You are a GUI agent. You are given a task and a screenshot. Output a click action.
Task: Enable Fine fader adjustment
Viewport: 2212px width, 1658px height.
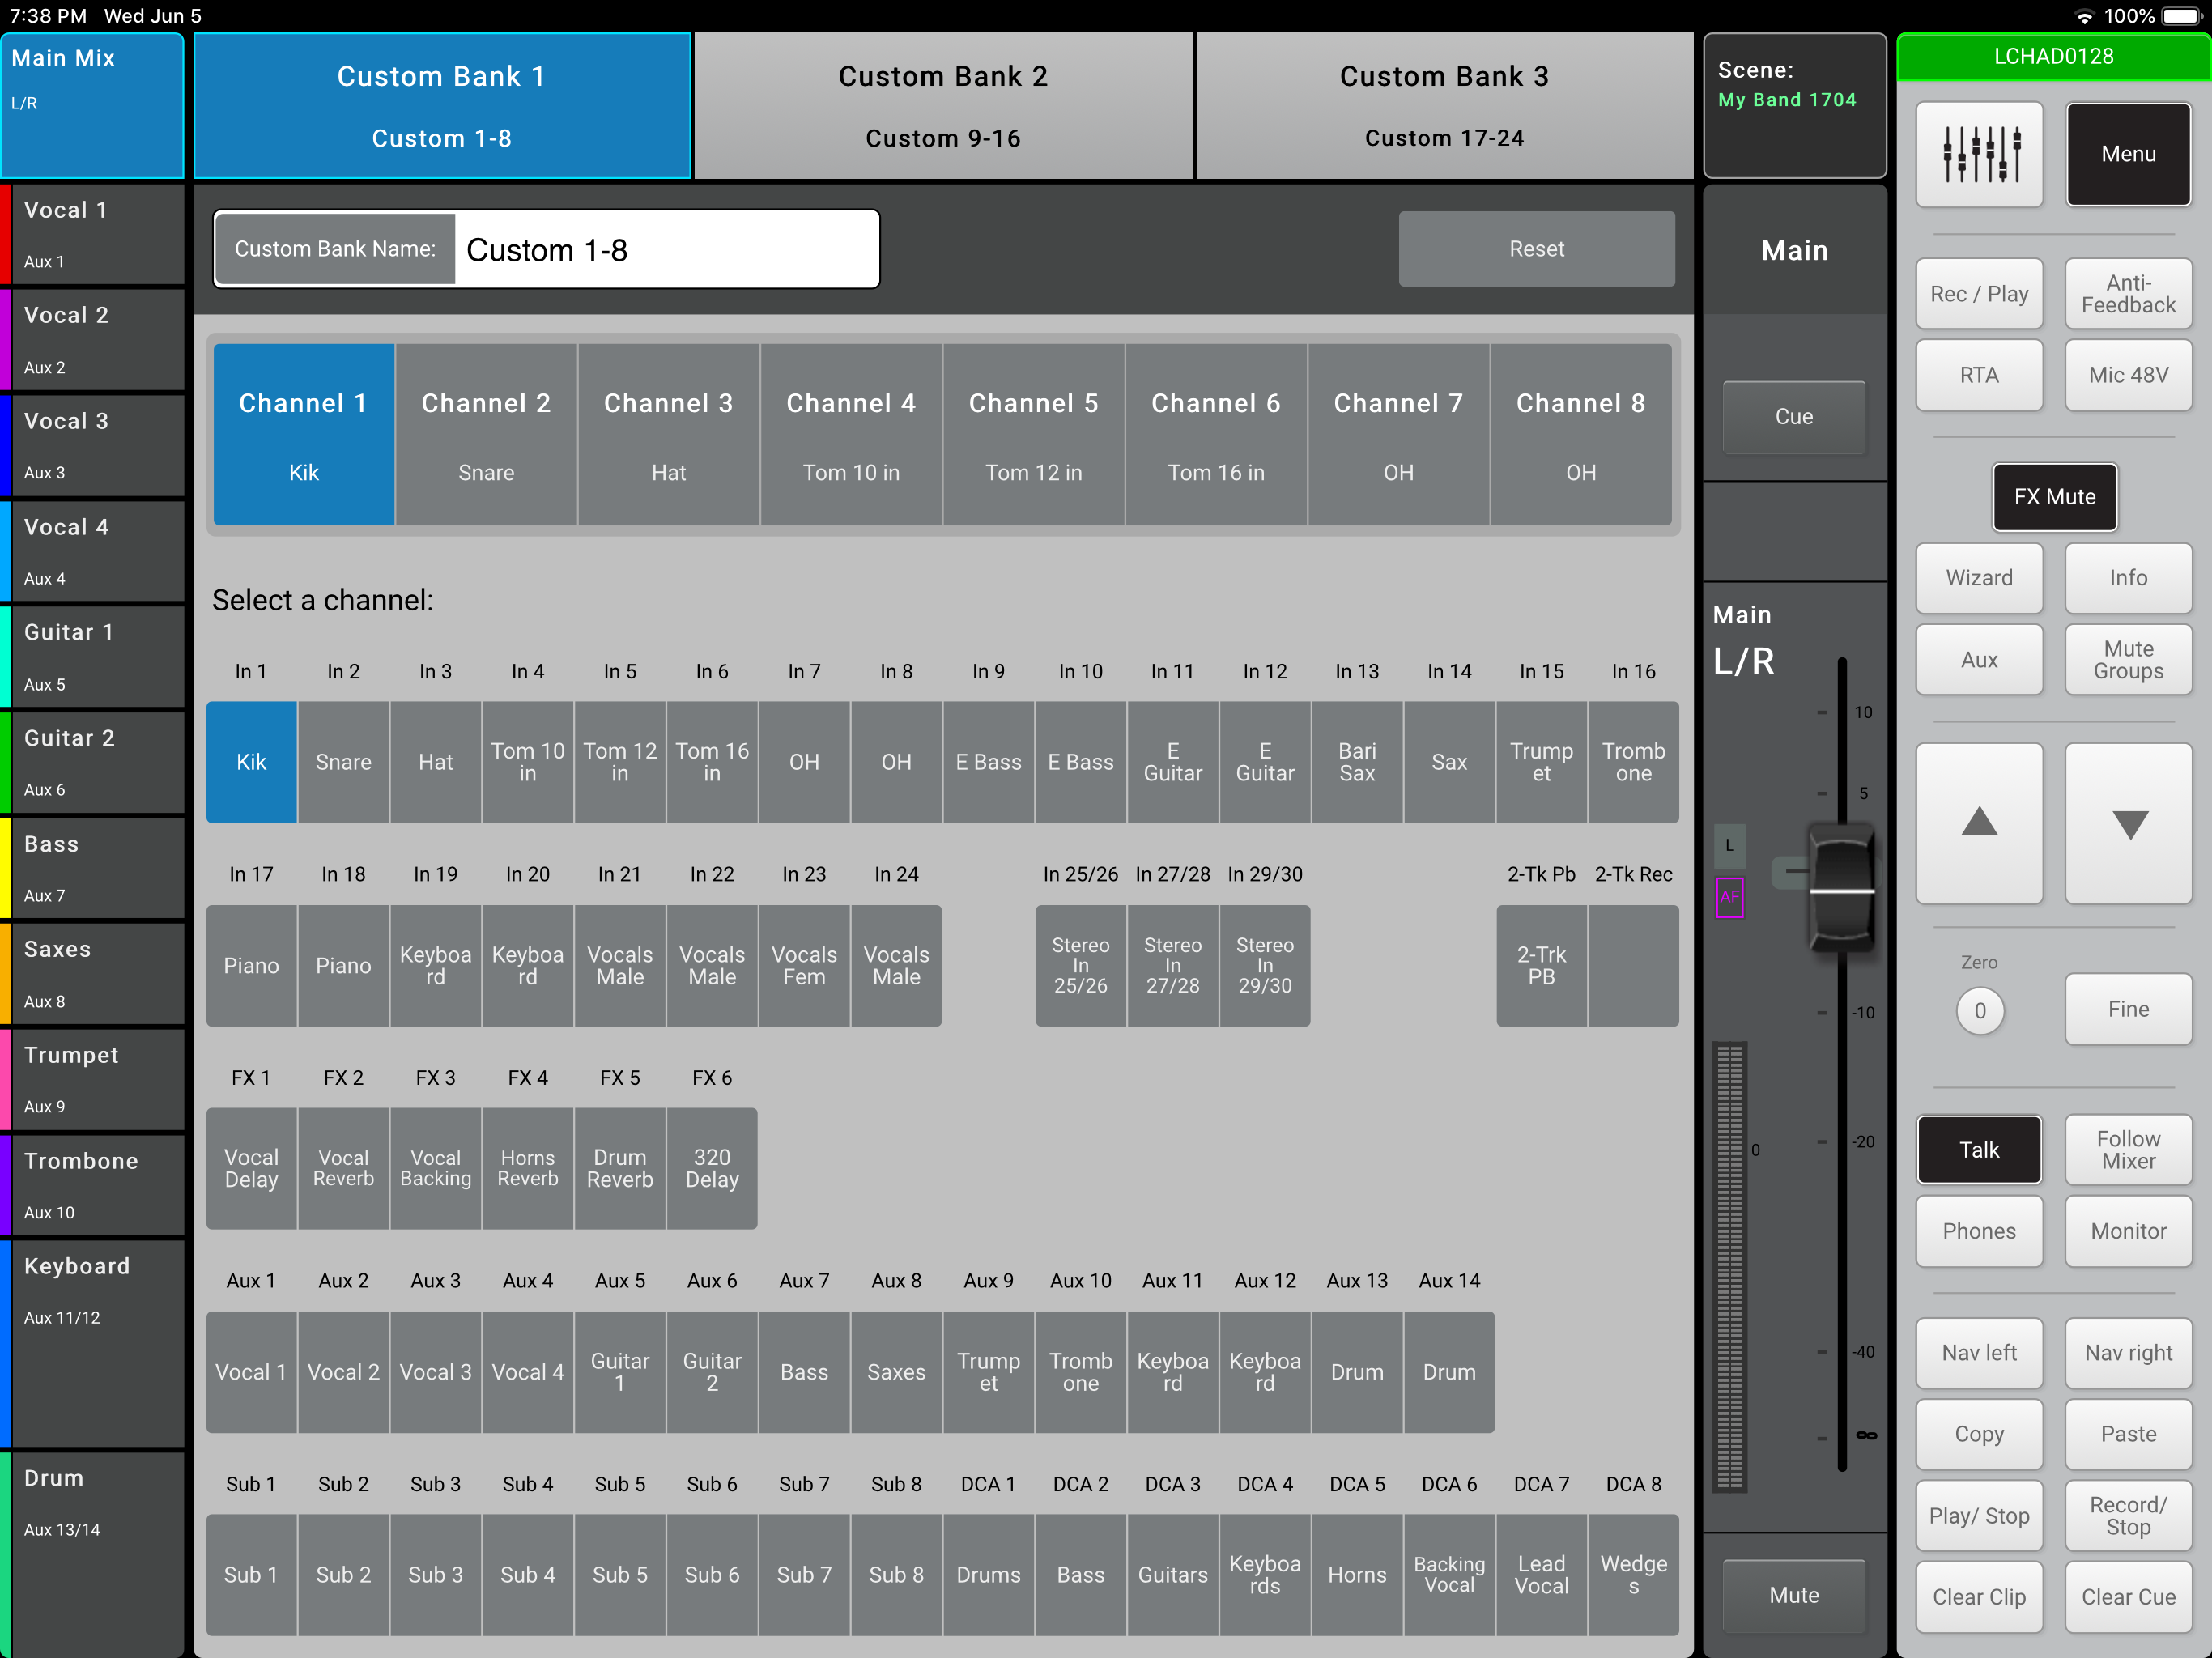click(x=2128, y=1009)
